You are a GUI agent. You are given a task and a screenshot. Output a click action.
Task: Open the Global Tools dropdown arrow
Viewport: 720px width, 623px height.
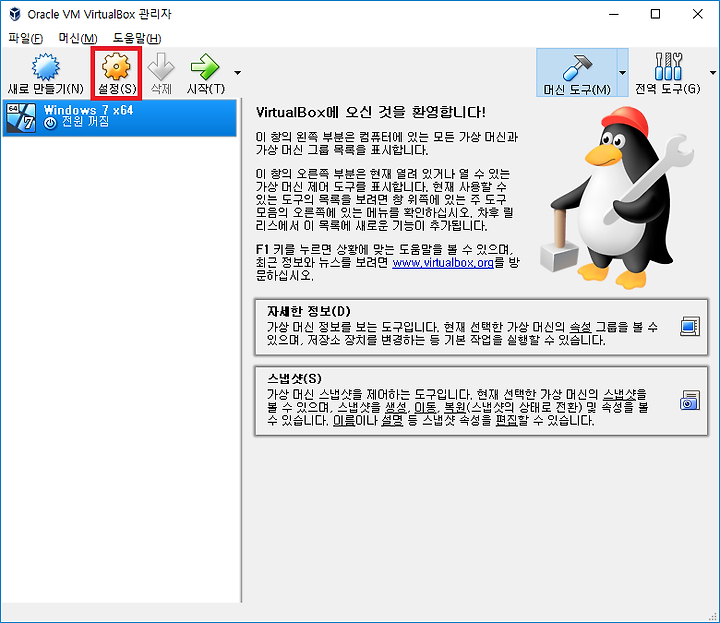[x=713, y=73]
